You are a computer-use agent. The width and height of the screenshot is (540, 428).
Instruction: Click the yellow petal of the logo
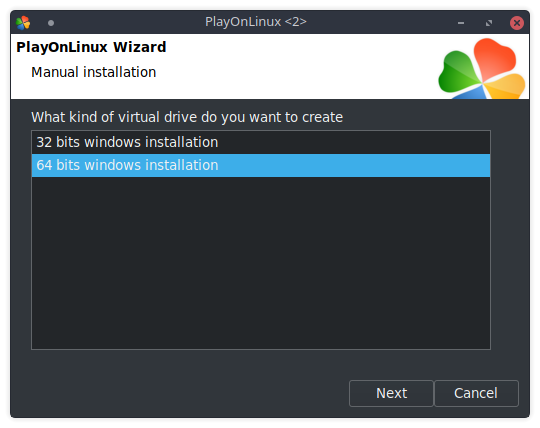pyautogui.click(x=506, y=86)
